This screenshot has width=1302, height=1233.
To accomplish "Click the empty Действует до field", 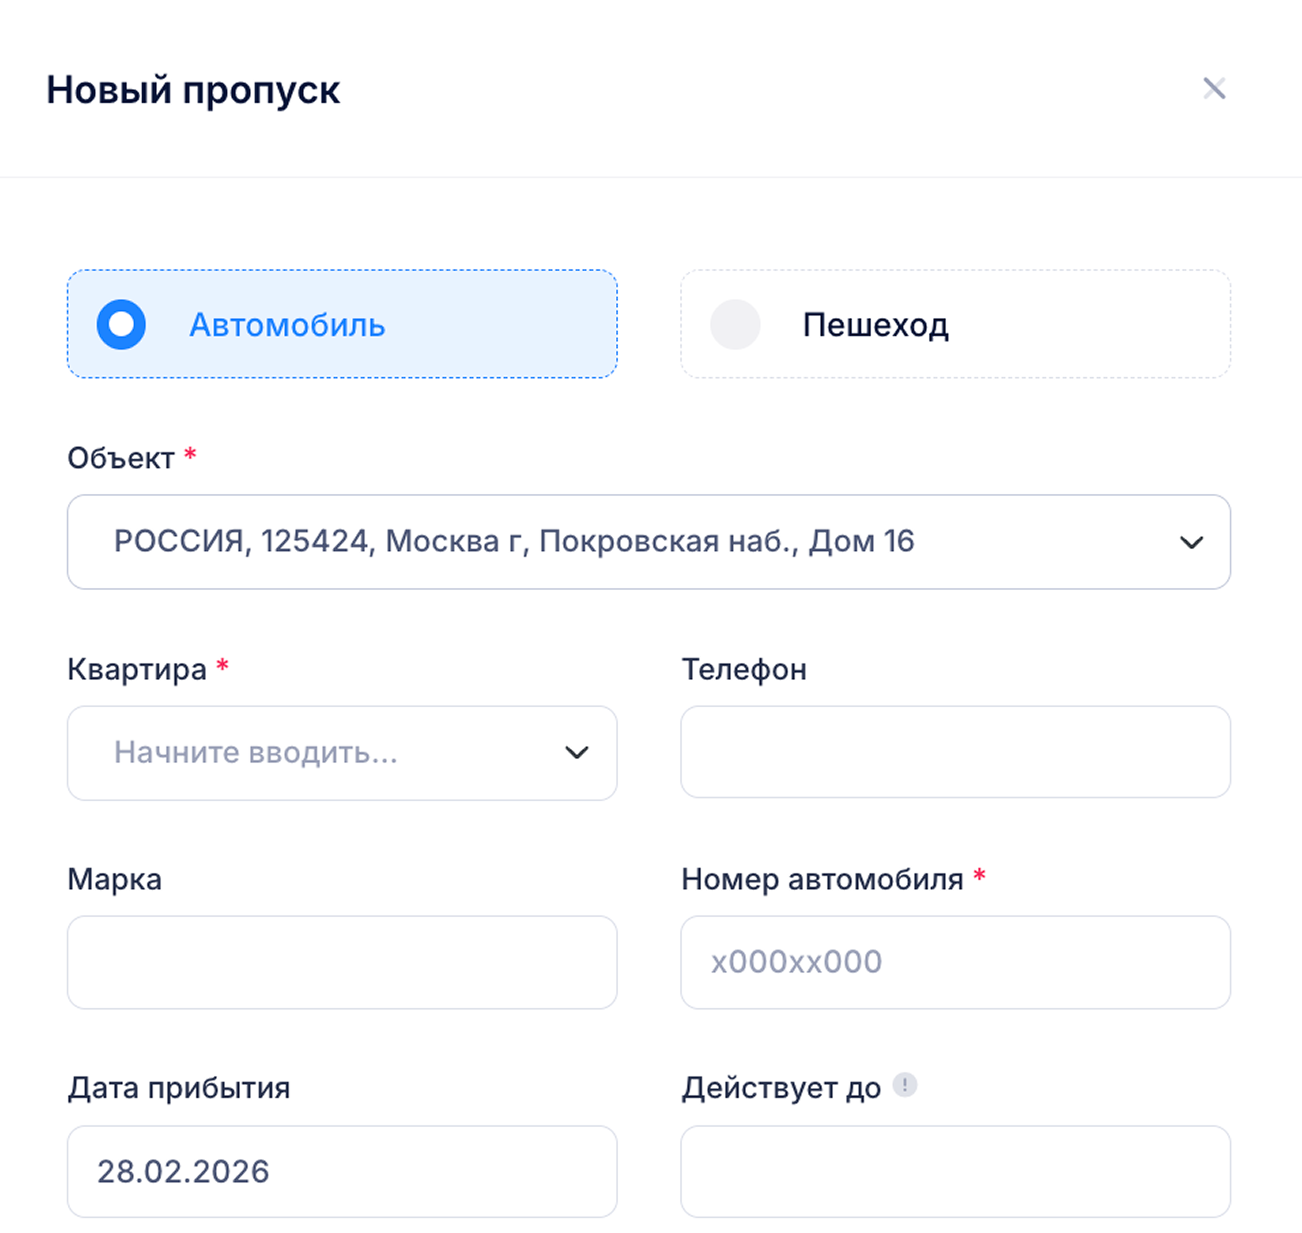I will pyautogui.click(x=955, y=1171).
